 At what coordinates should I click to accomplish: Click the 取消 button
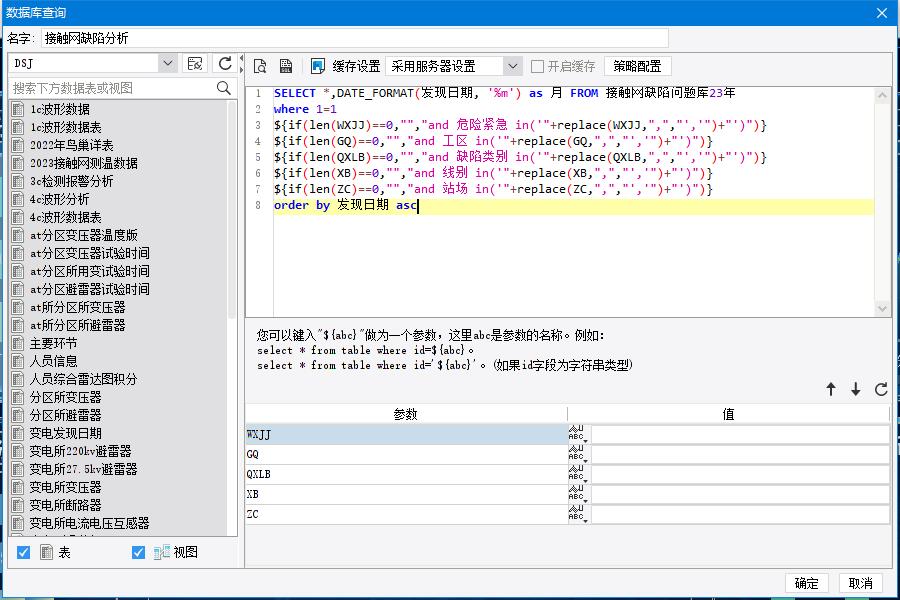(x=860, y=583)
